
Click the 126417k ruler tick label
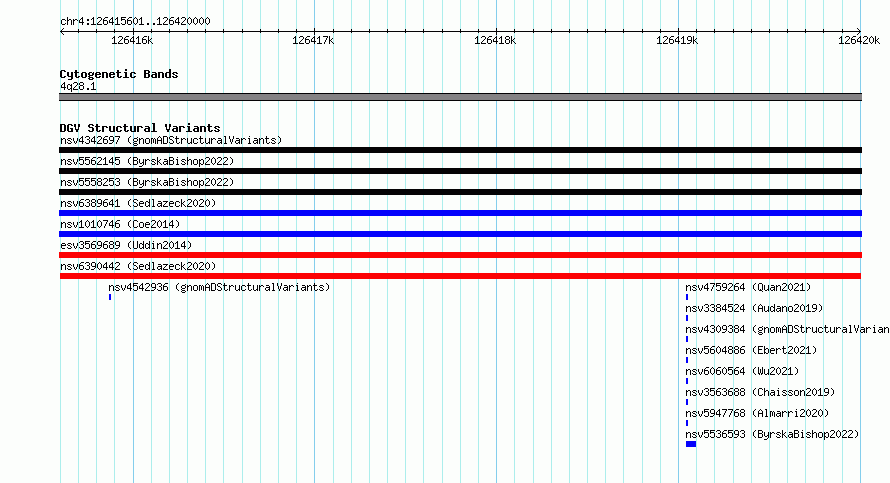[x=313, y=40]
